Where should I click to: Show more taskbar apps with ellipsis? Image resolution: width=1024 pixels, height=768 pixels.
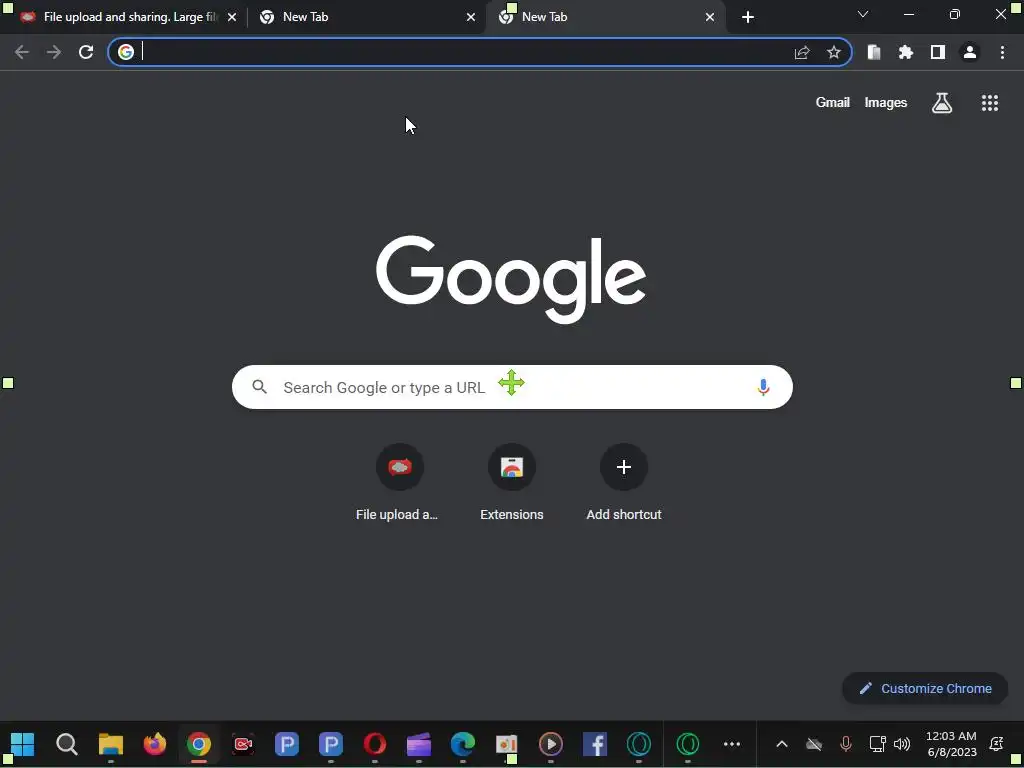click(732, 744)
